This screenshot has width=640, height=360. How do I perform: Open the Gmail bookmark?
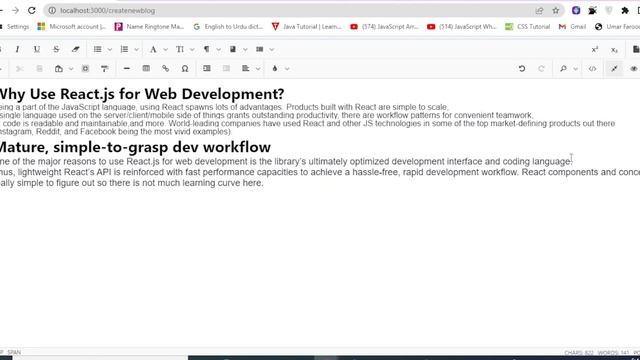(x=572, y=27)
